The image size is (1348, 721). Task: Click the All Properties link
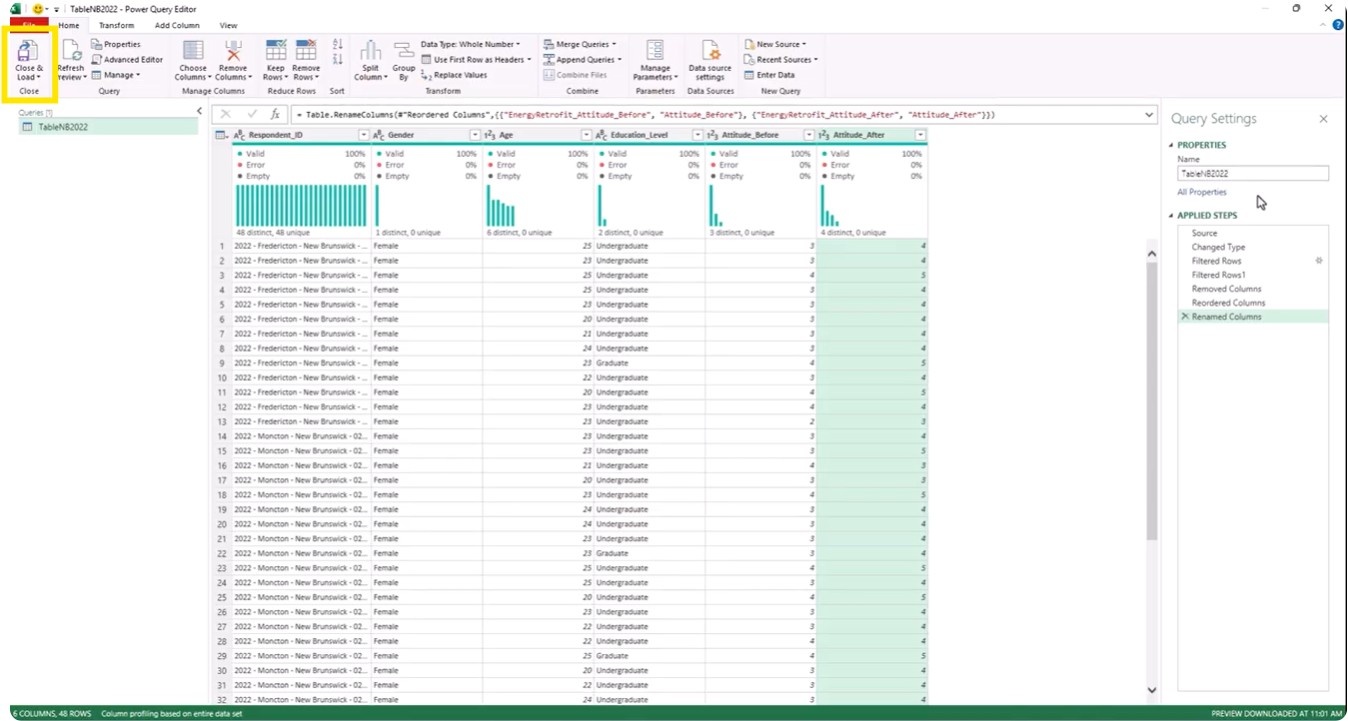coord(1201,192)
